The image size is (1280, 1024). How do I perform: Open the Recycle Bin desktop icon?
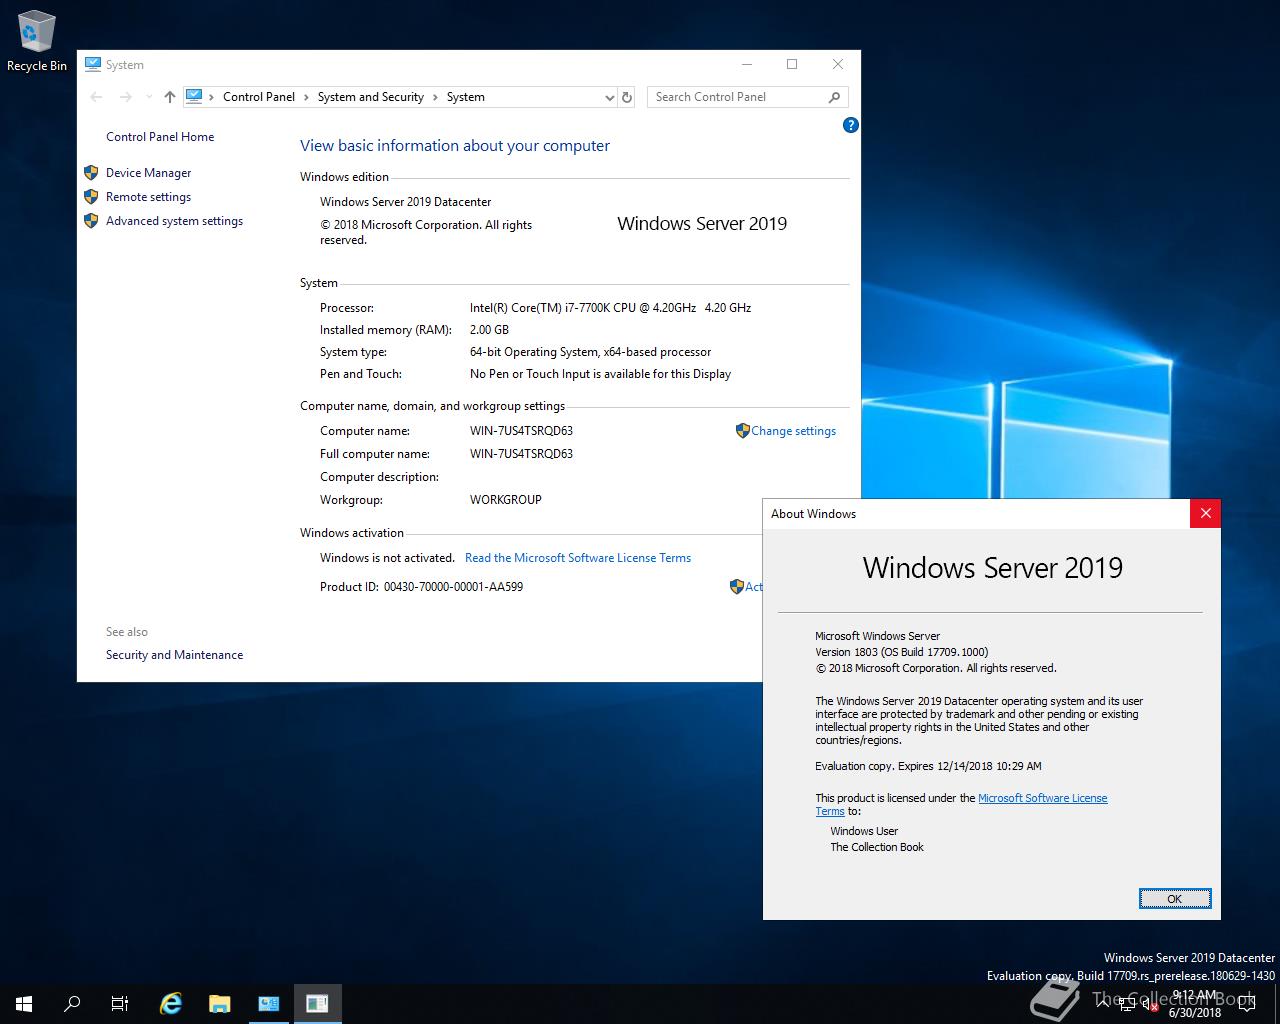pos(37,41)
